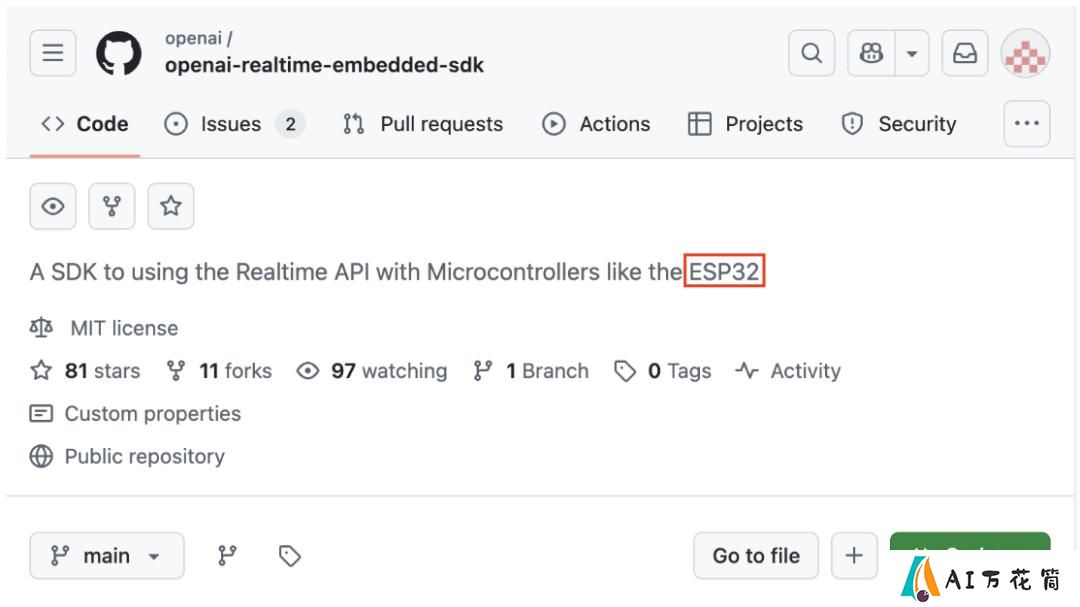Screen dimensions: 1080x607
Task: Click the balance scale license icon
Action: coord(41,328)
